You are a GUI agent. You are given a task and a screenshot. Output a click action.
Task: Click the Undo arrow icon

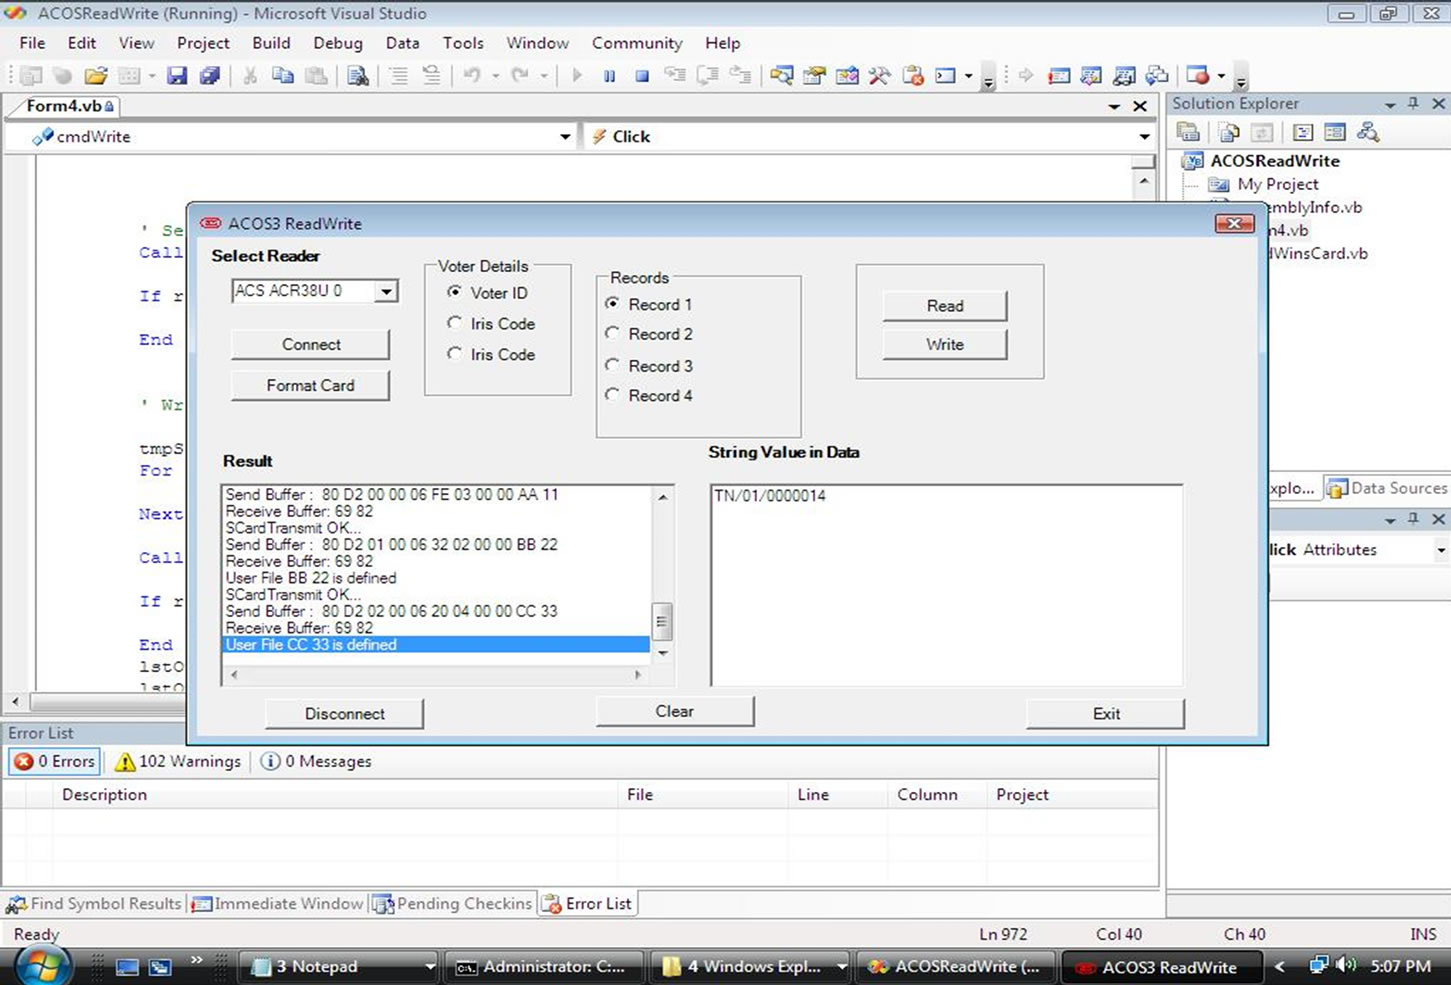click(x=472, y=76)
